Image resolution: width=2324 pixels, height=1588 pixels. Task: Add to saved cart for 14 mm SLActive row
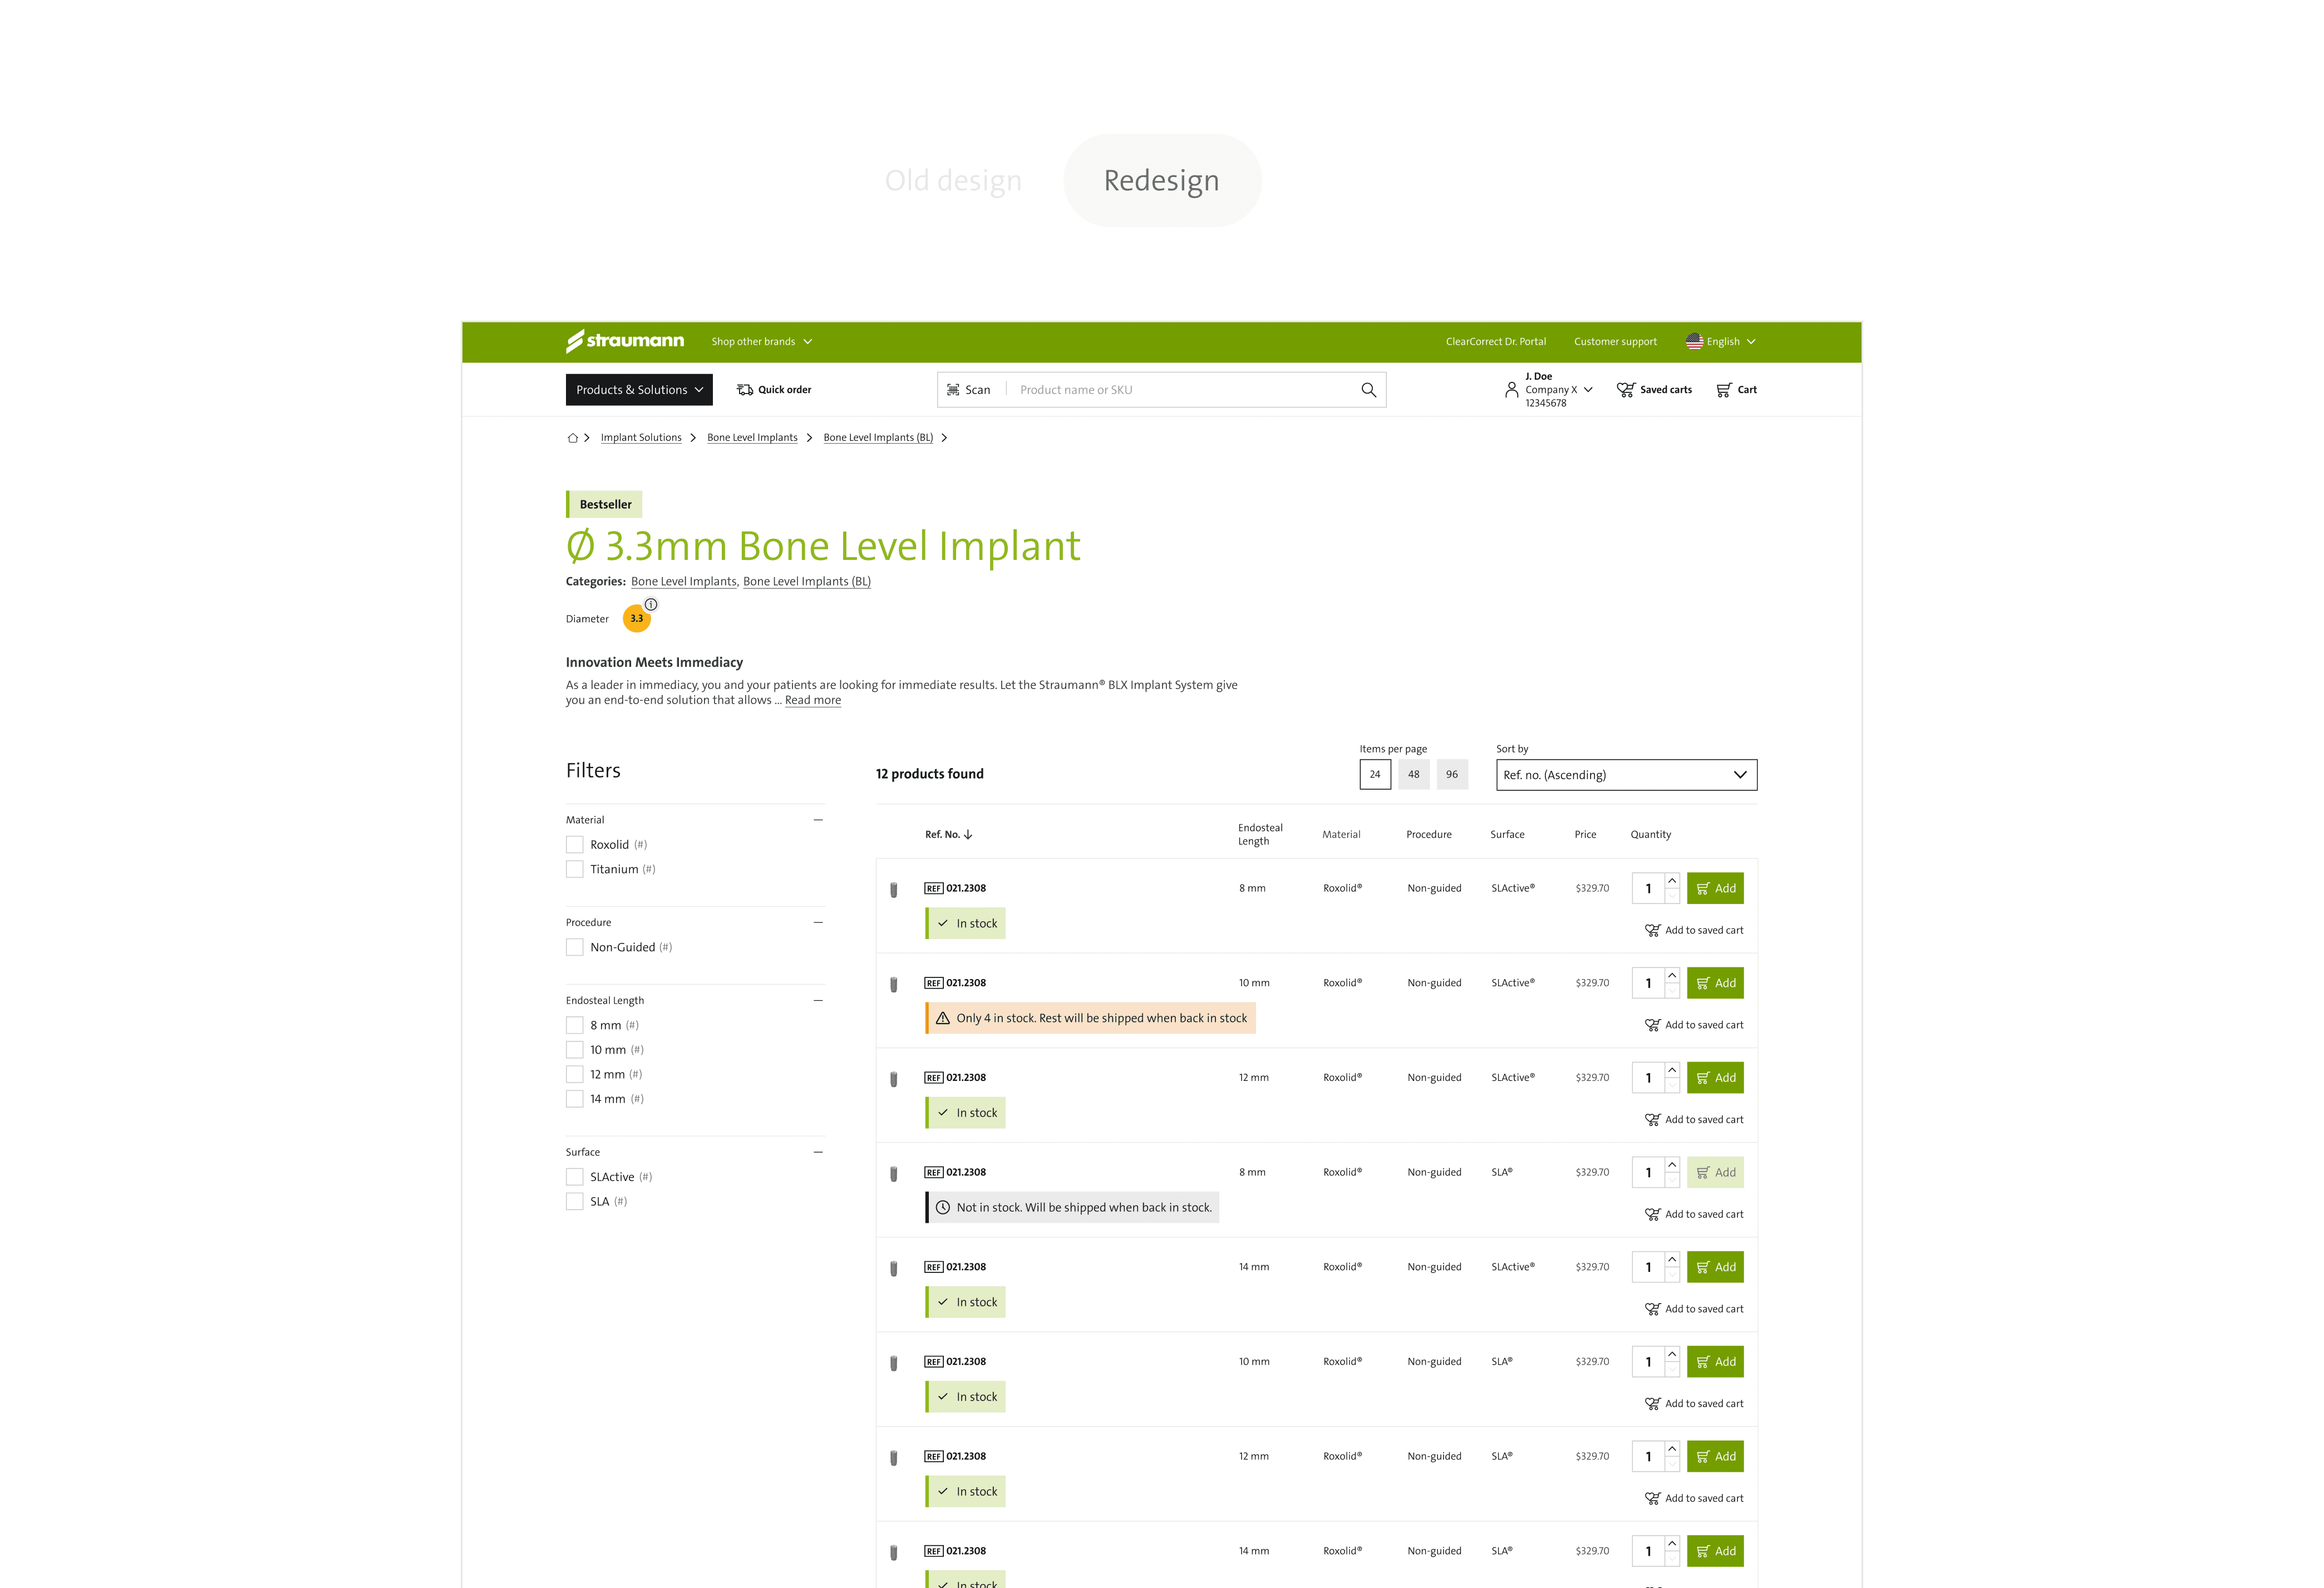(x=1694, y=1309)
